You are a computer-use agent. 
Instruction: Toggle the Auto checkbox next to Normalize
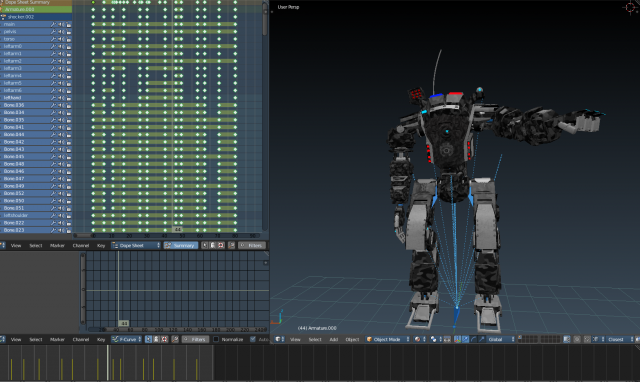point(253,339)
